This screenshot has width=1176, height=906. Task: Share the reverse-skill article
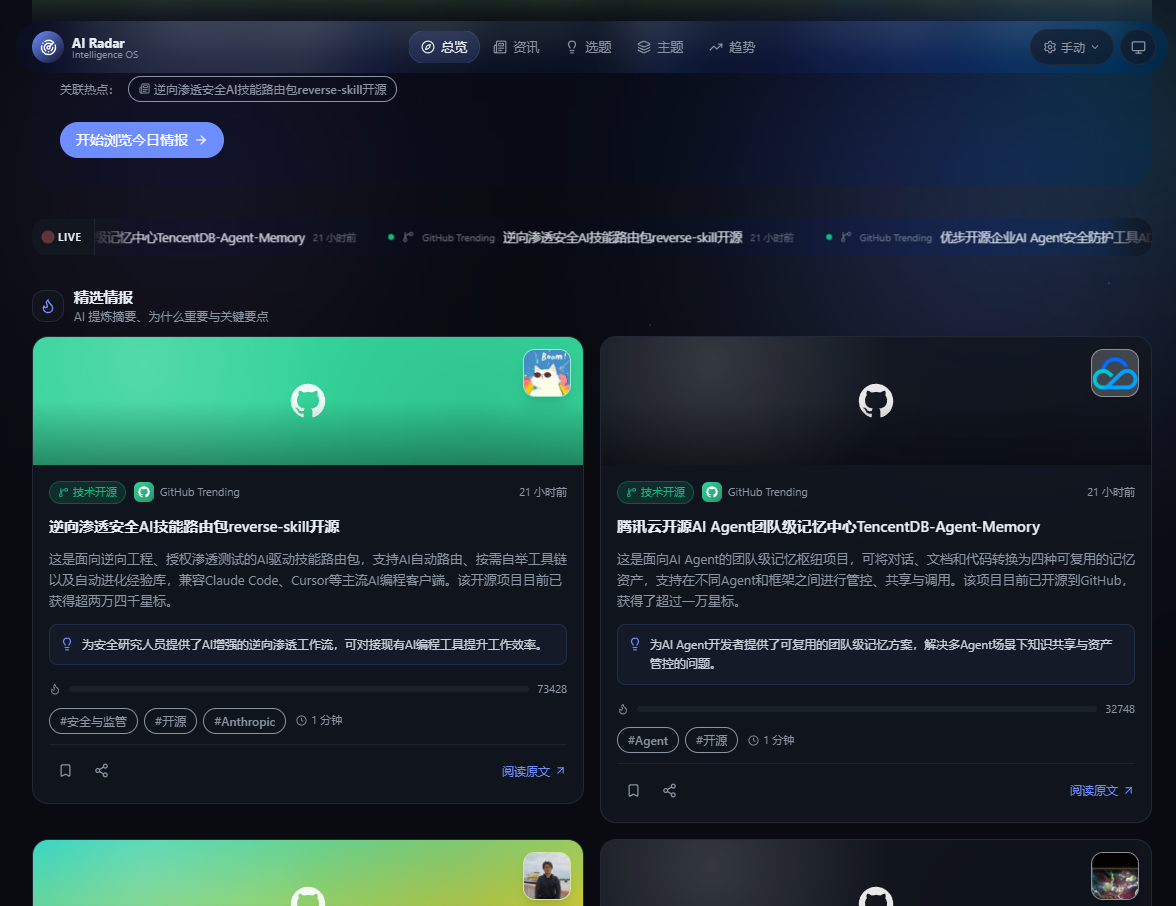pyautogui.click(x=101, y=770)
